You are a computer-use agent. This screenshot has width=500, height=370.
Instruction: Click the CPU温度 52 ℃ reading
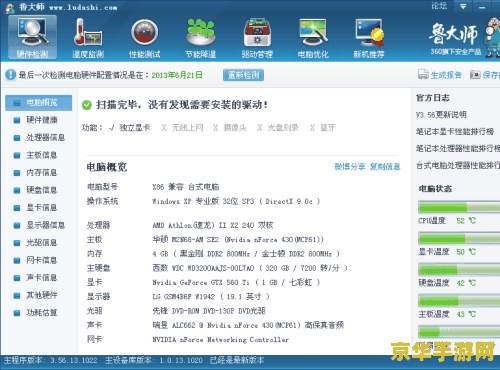466,221
